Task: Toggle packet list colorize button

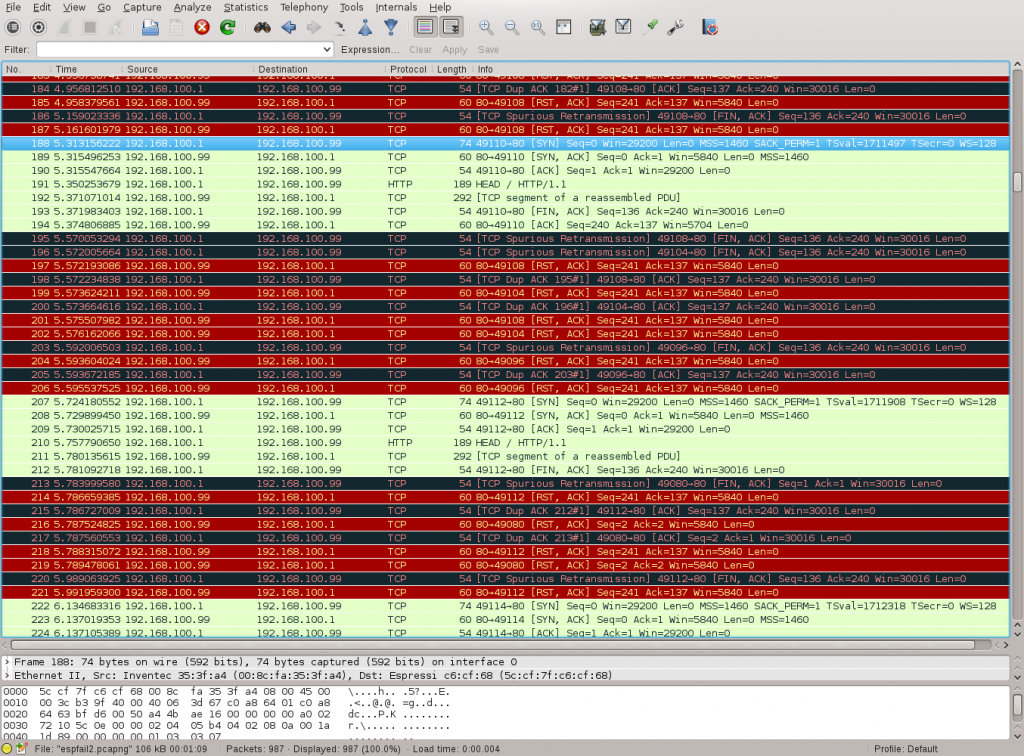Action: [x=424, y=27]
